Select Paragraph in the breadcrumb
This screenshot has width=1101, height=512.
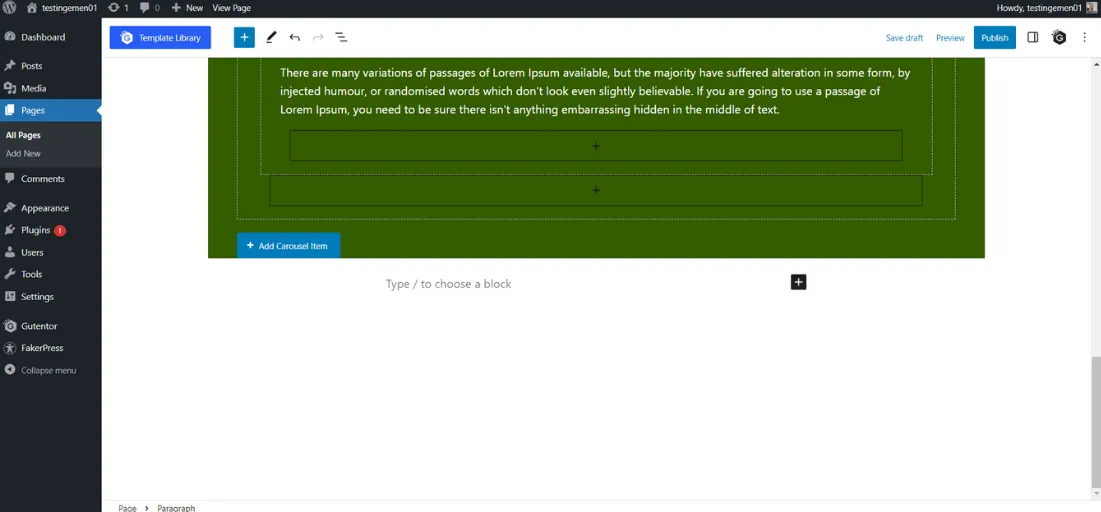click(176, 508)
